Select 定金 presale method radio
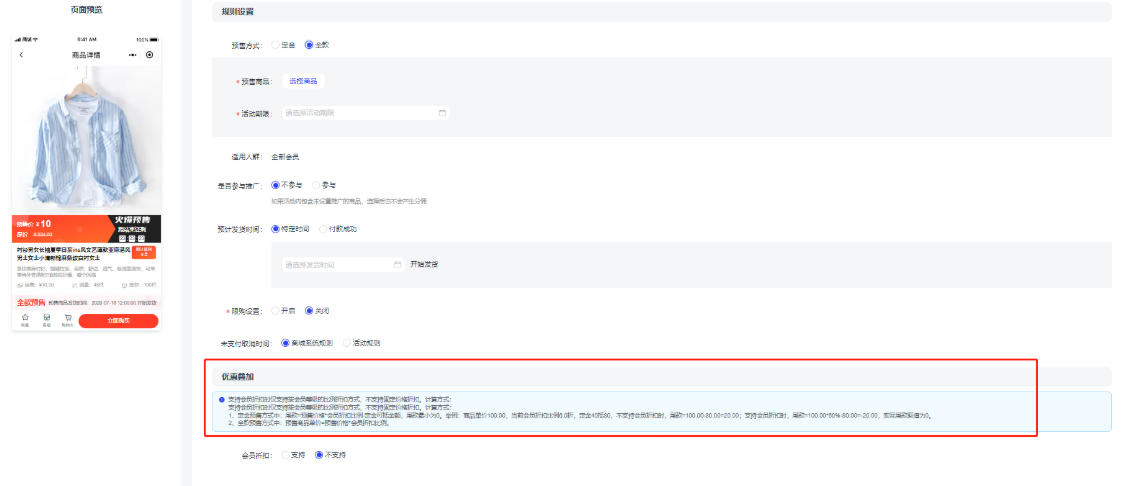This screenshot has width=1125, height=486. coord(276,45)
